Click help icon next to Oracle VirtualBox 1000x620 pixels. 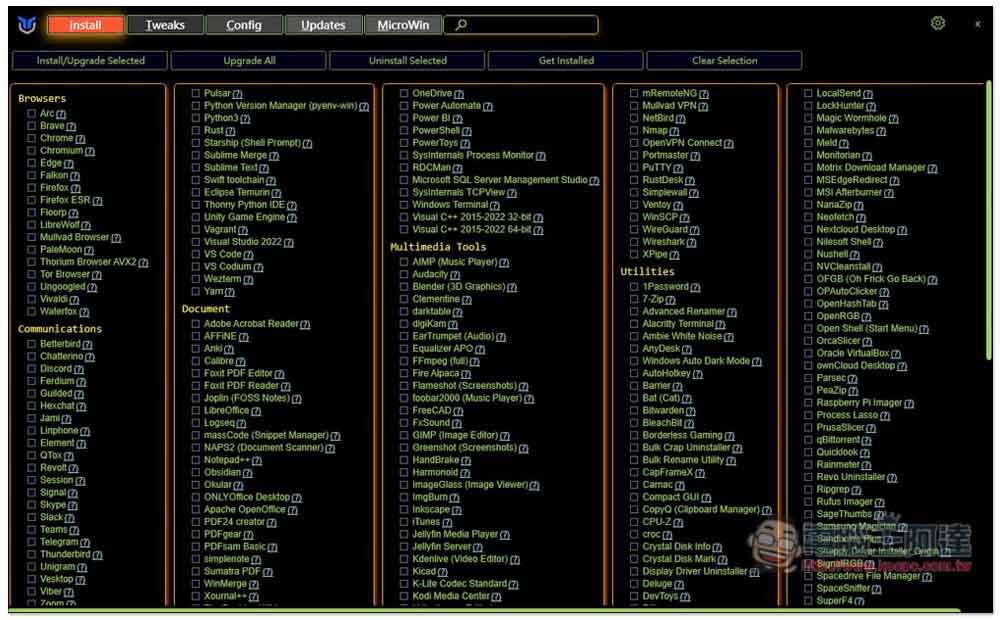[x=896, y=354]
